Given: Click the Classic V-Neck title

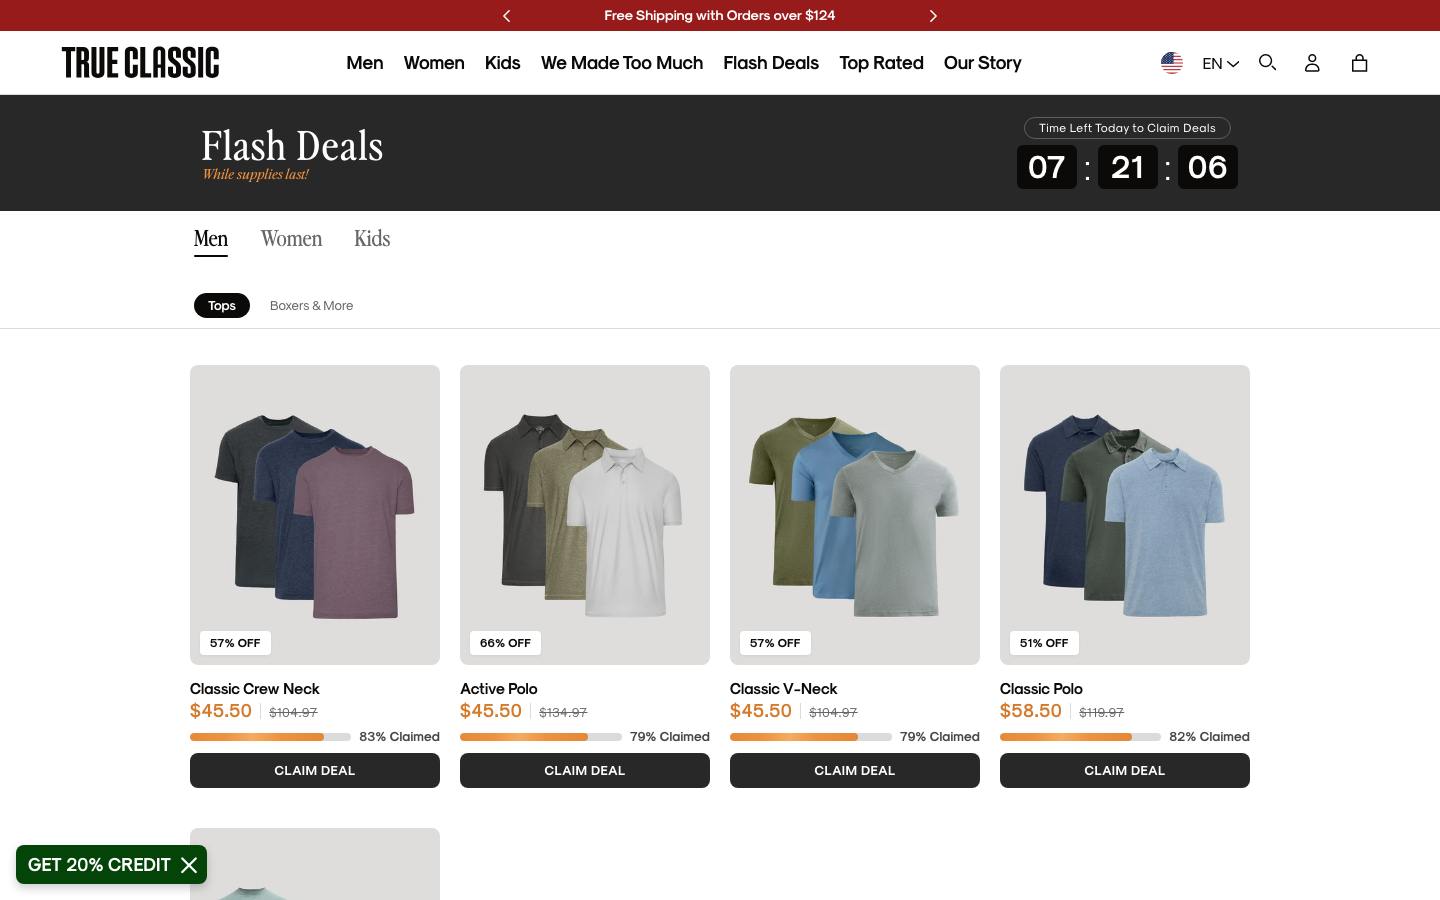Looking at the screenshot, I should [x=784, y=689].
